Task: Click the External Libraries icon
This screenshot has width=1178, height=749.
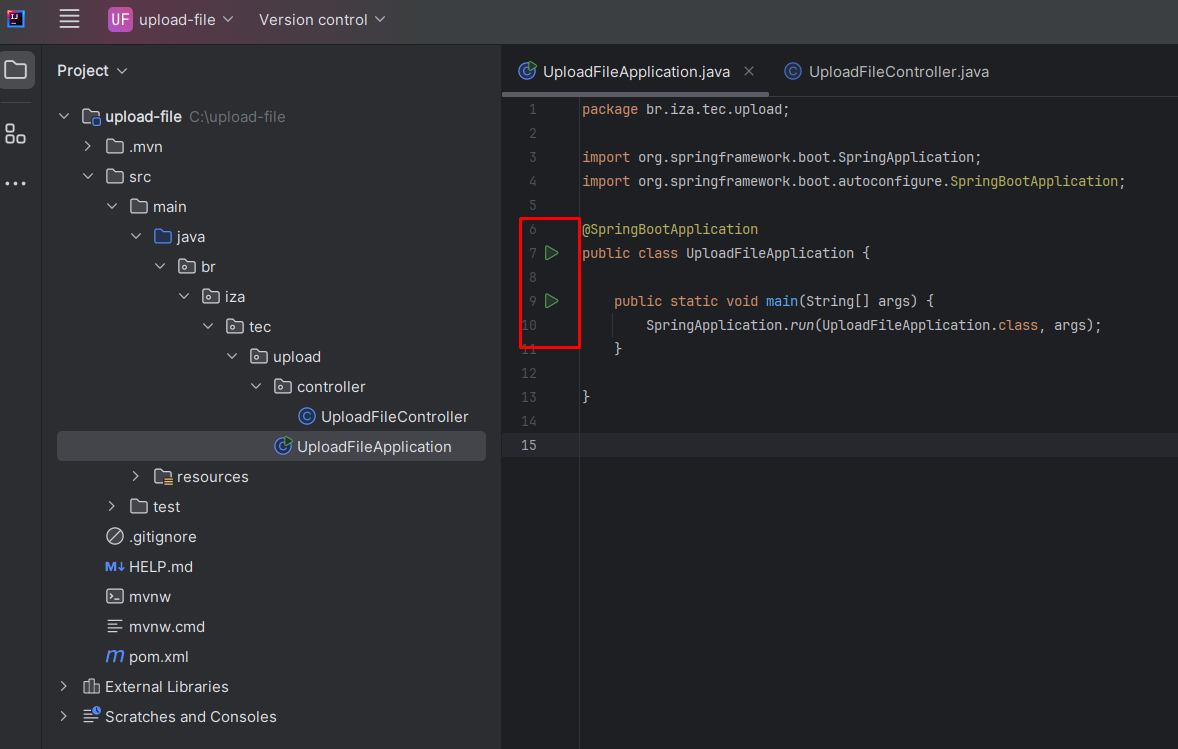Action: tap(92, 687)
